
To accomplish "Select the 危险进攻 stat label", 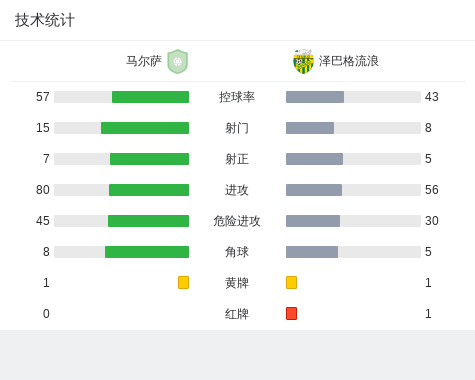I will [x=237, y=221].
